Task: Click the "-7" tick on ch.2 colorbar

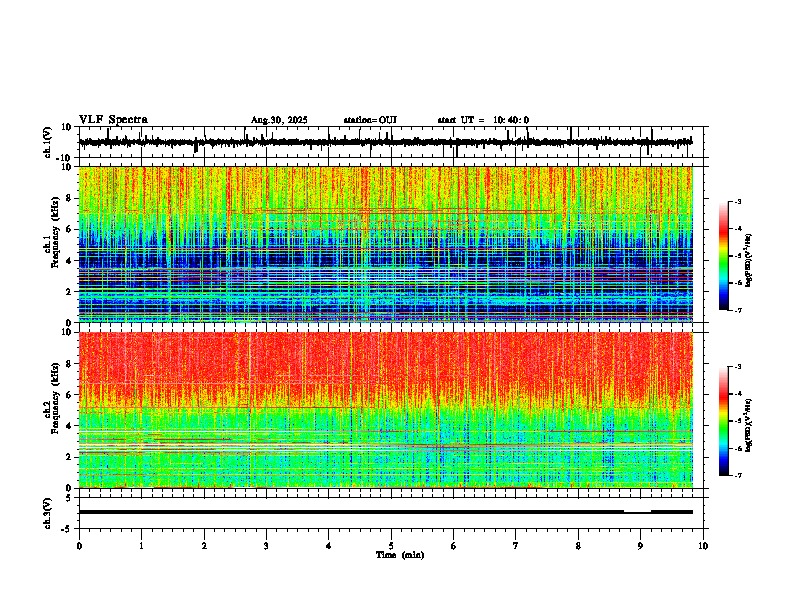Action: click(737, 476)
